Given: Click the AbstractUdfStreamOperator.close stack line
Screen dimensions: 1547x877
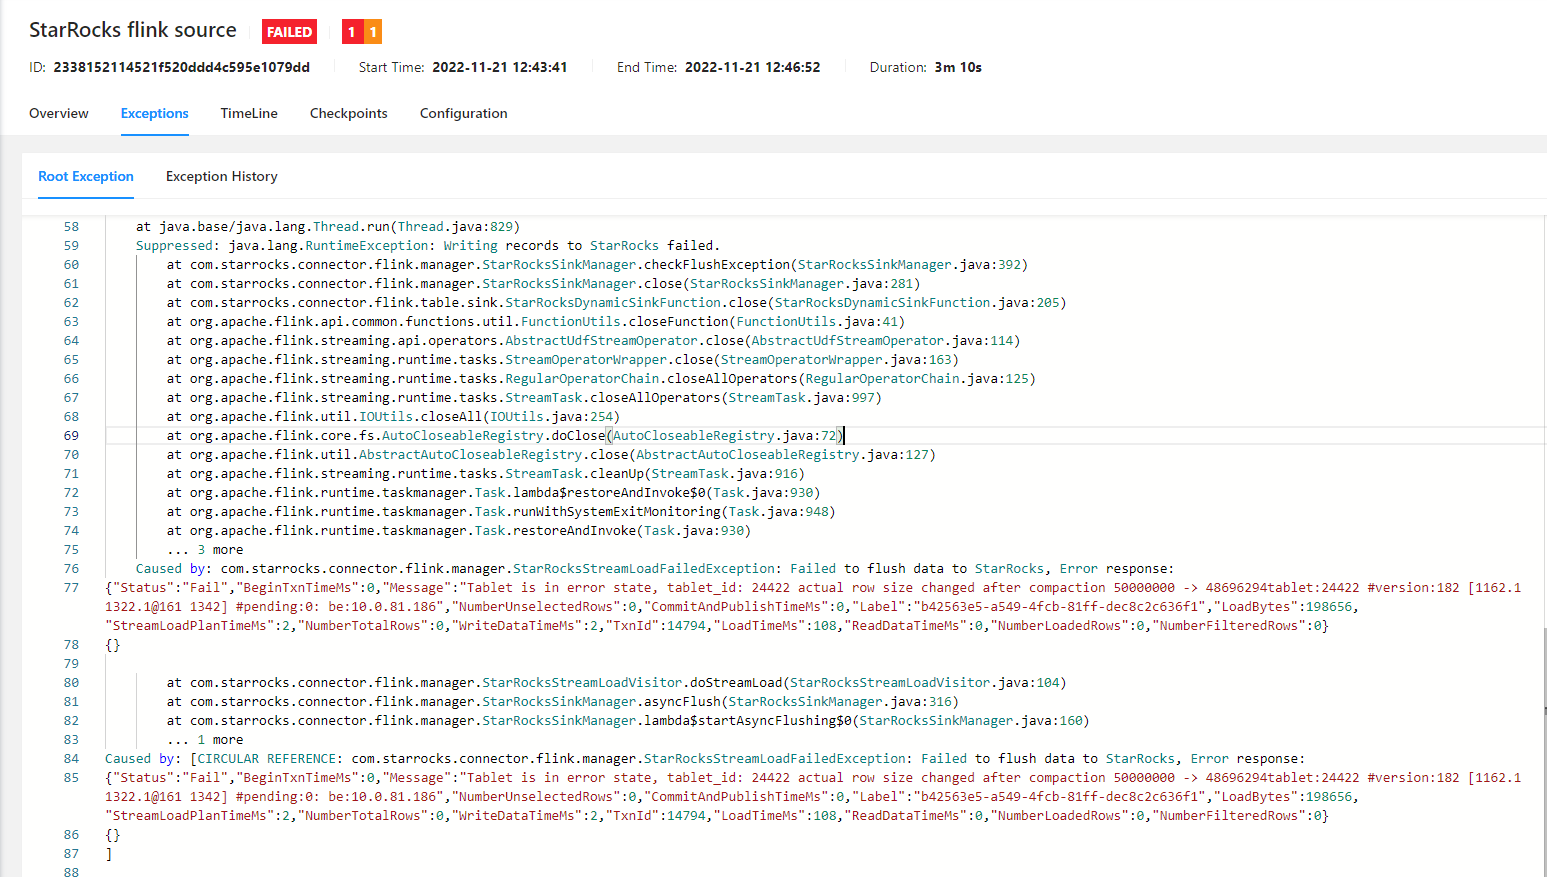Looking at the screenshot, I should (x=593, y=341).
